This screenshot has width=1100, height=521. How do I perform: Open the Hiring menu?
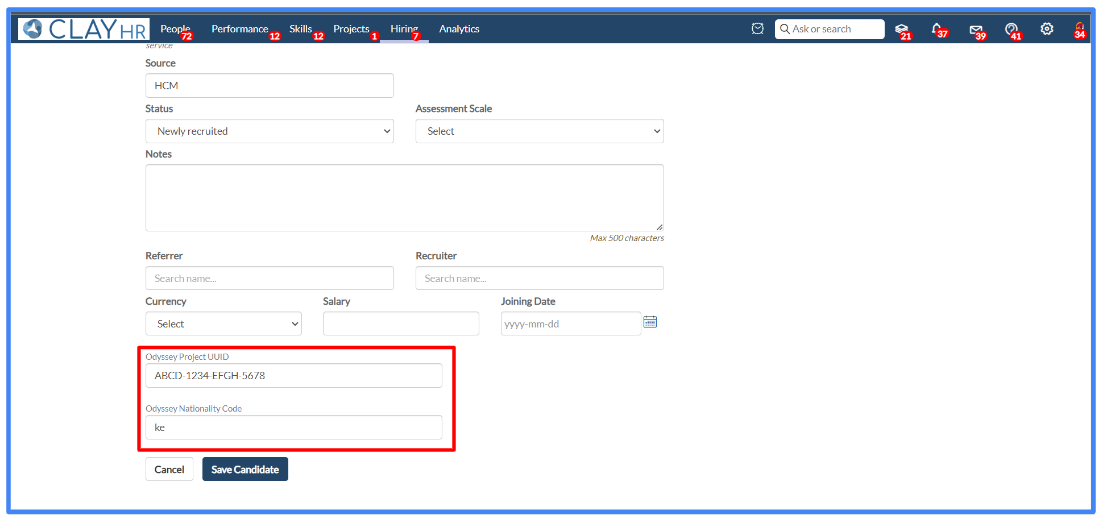point(404,29)
